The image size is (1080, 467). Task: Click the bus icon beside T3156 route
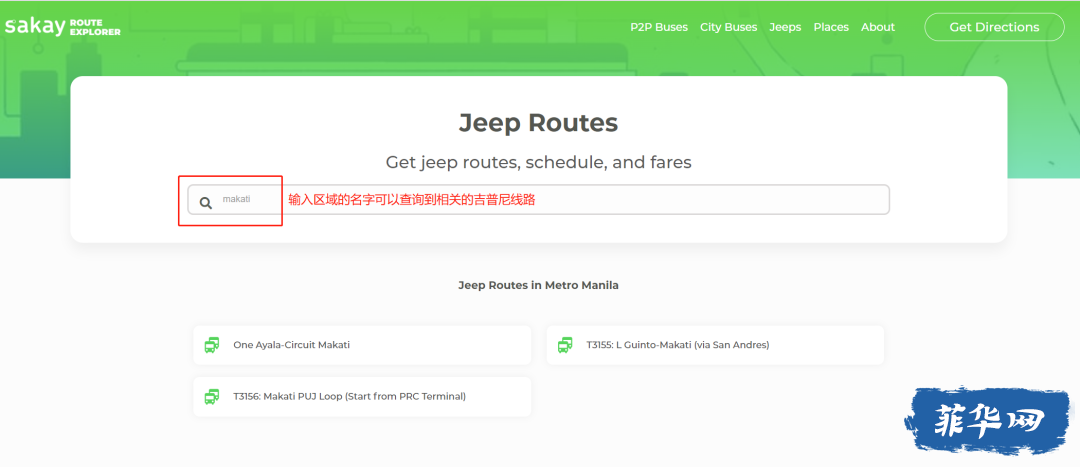[212, 397]
